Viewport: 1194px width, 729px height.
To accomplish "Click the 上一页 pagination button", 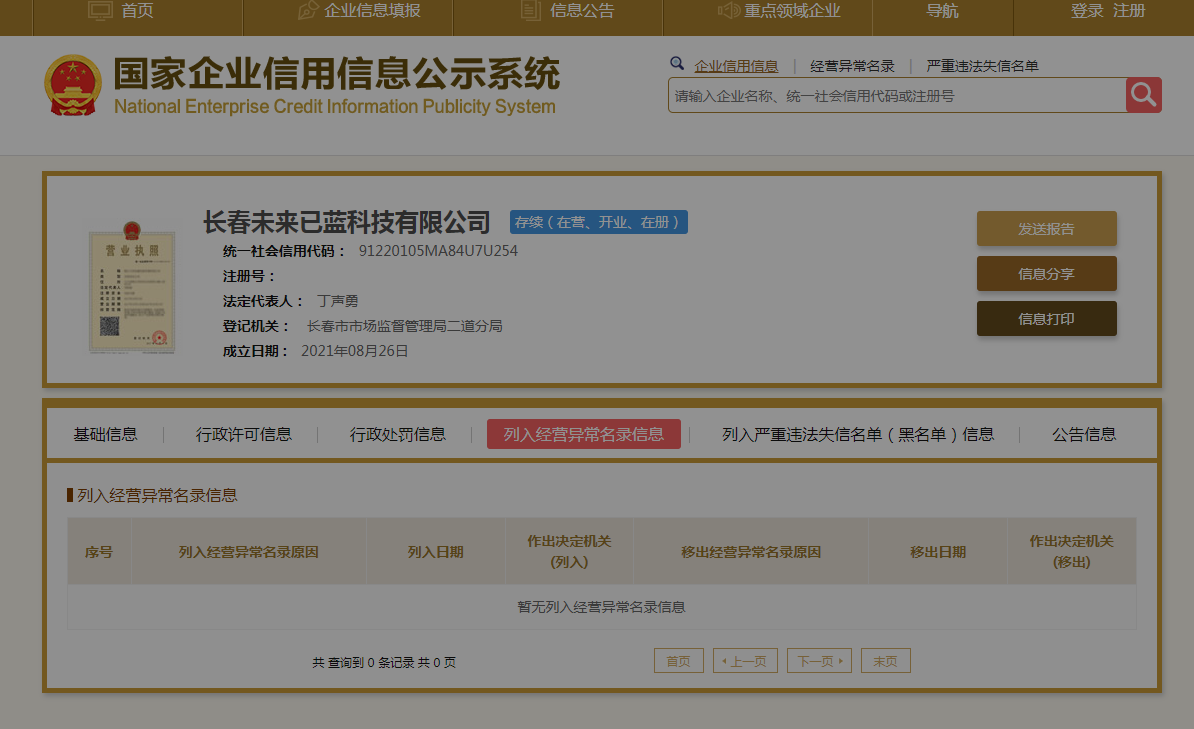I will (745, 660).
